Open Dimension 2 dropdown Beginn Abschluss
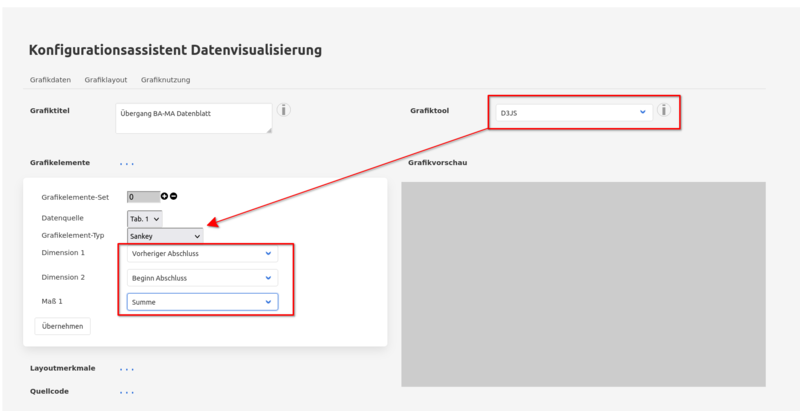Viewport: 800px width, 411px height. point(202,278)
